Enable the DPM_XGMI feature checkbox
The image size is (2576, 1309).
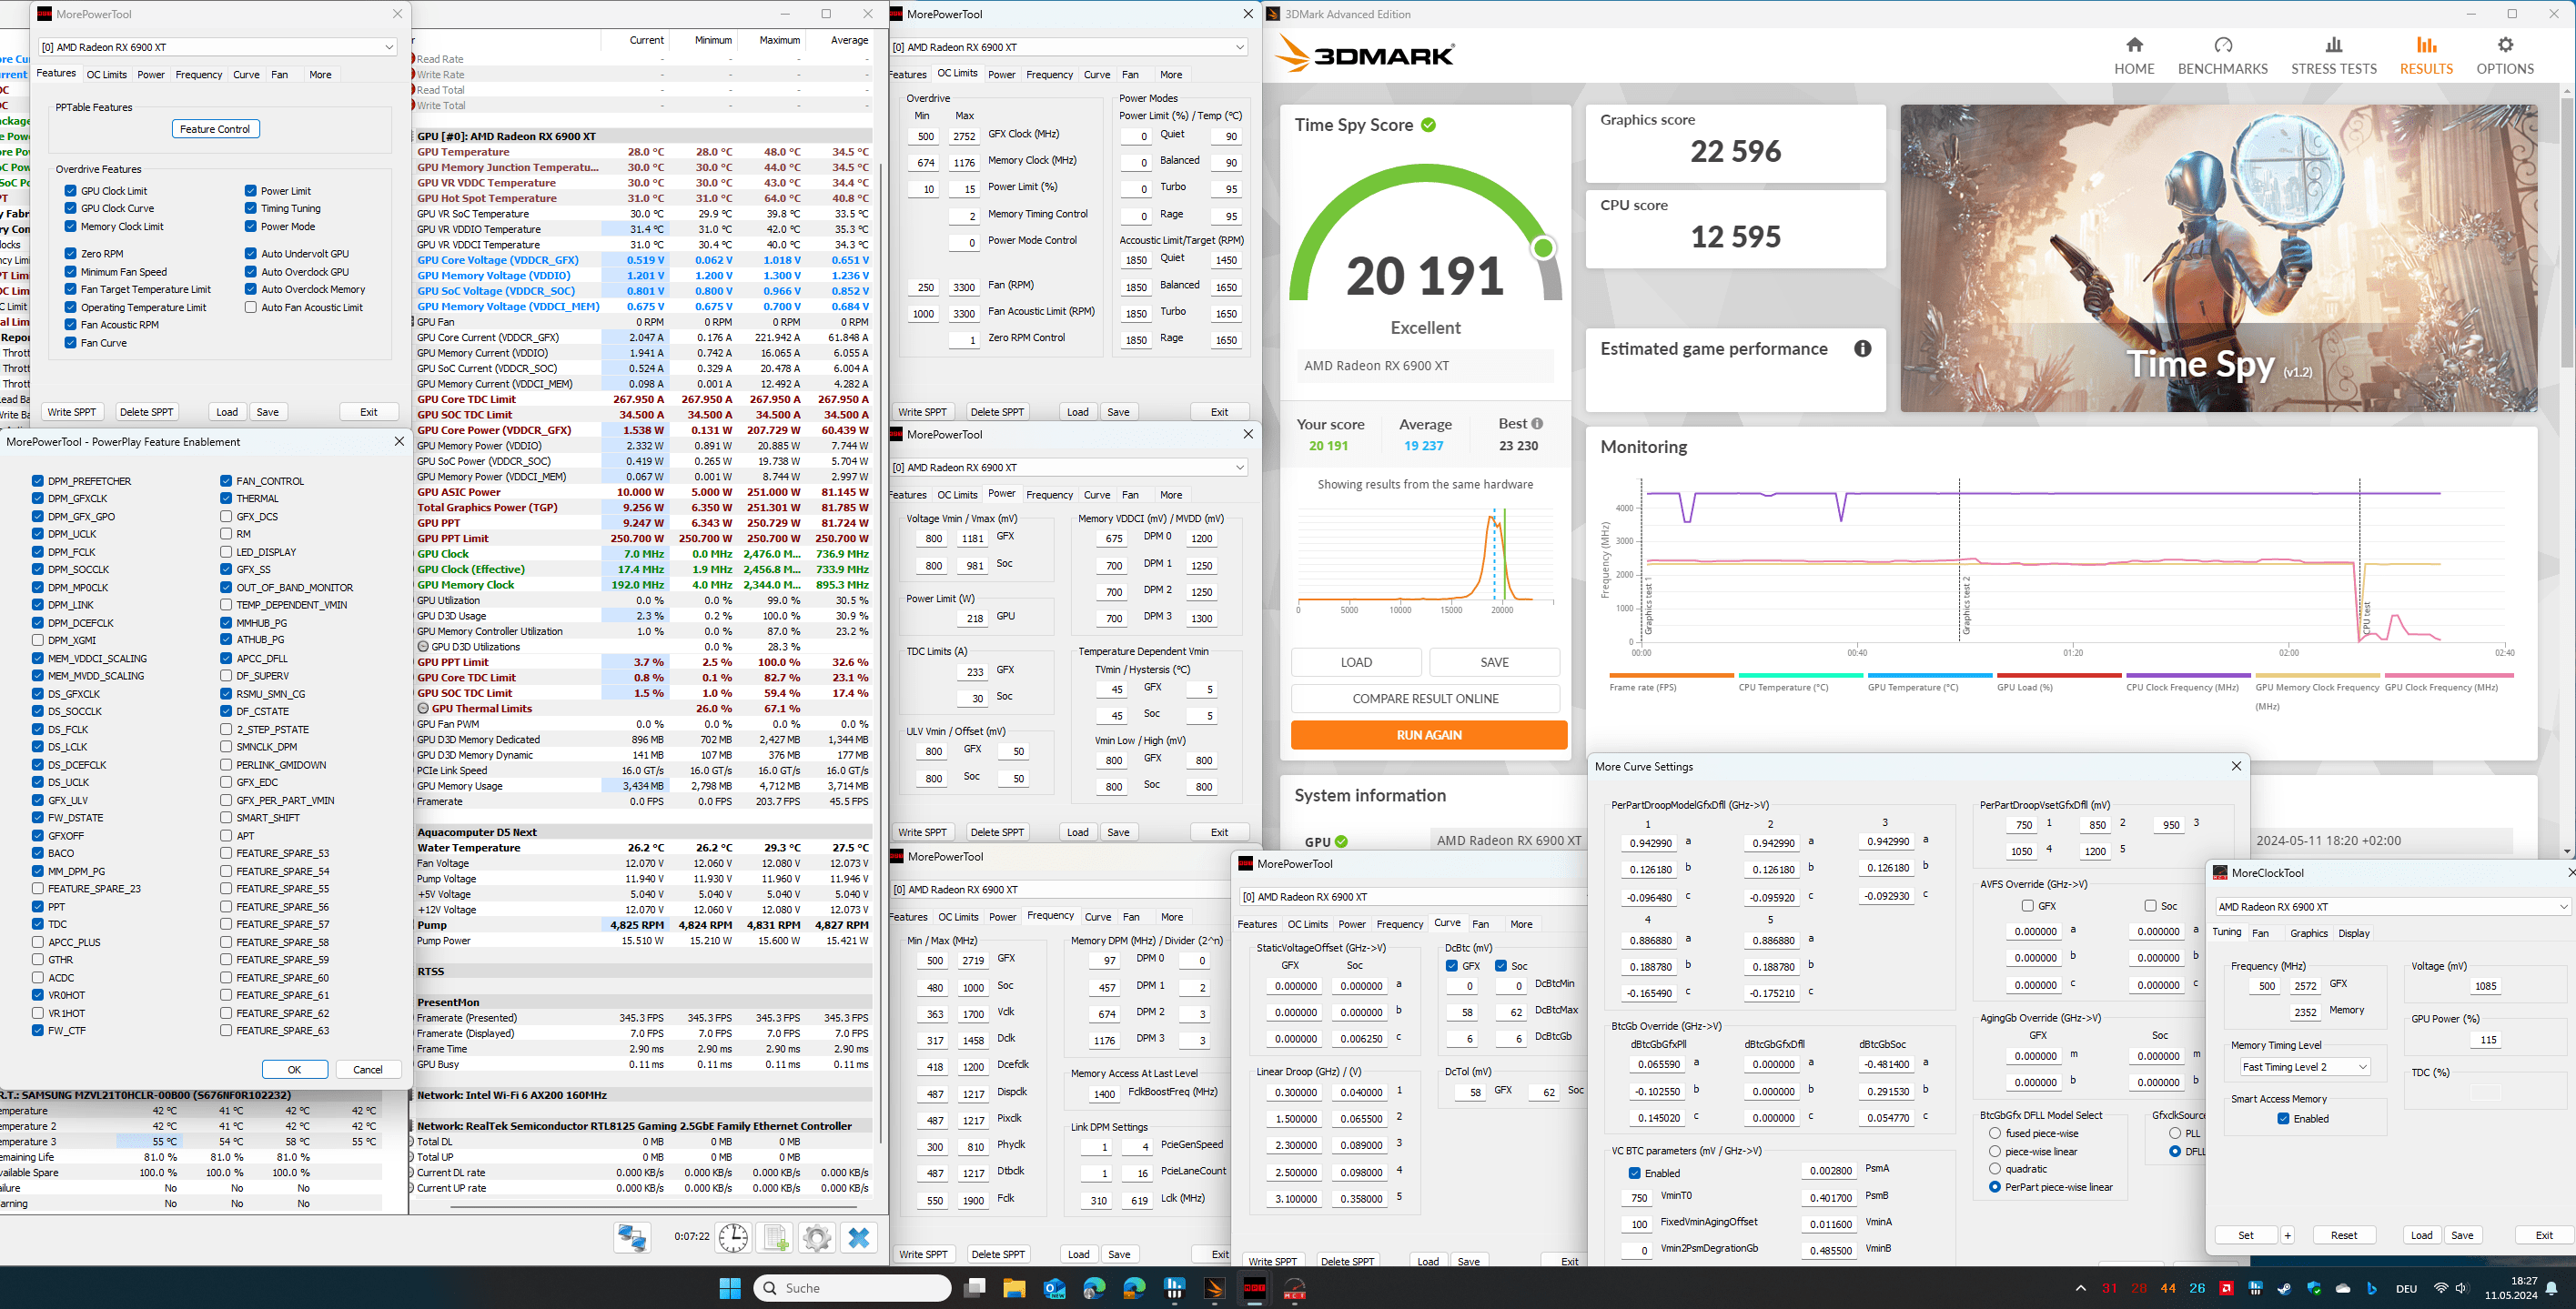pyautogui.click(x=38, y=640)
